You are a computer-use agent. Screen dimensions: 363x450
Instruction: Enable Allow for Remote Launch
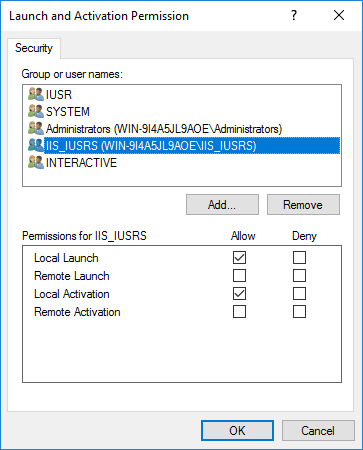click(239, 276)
